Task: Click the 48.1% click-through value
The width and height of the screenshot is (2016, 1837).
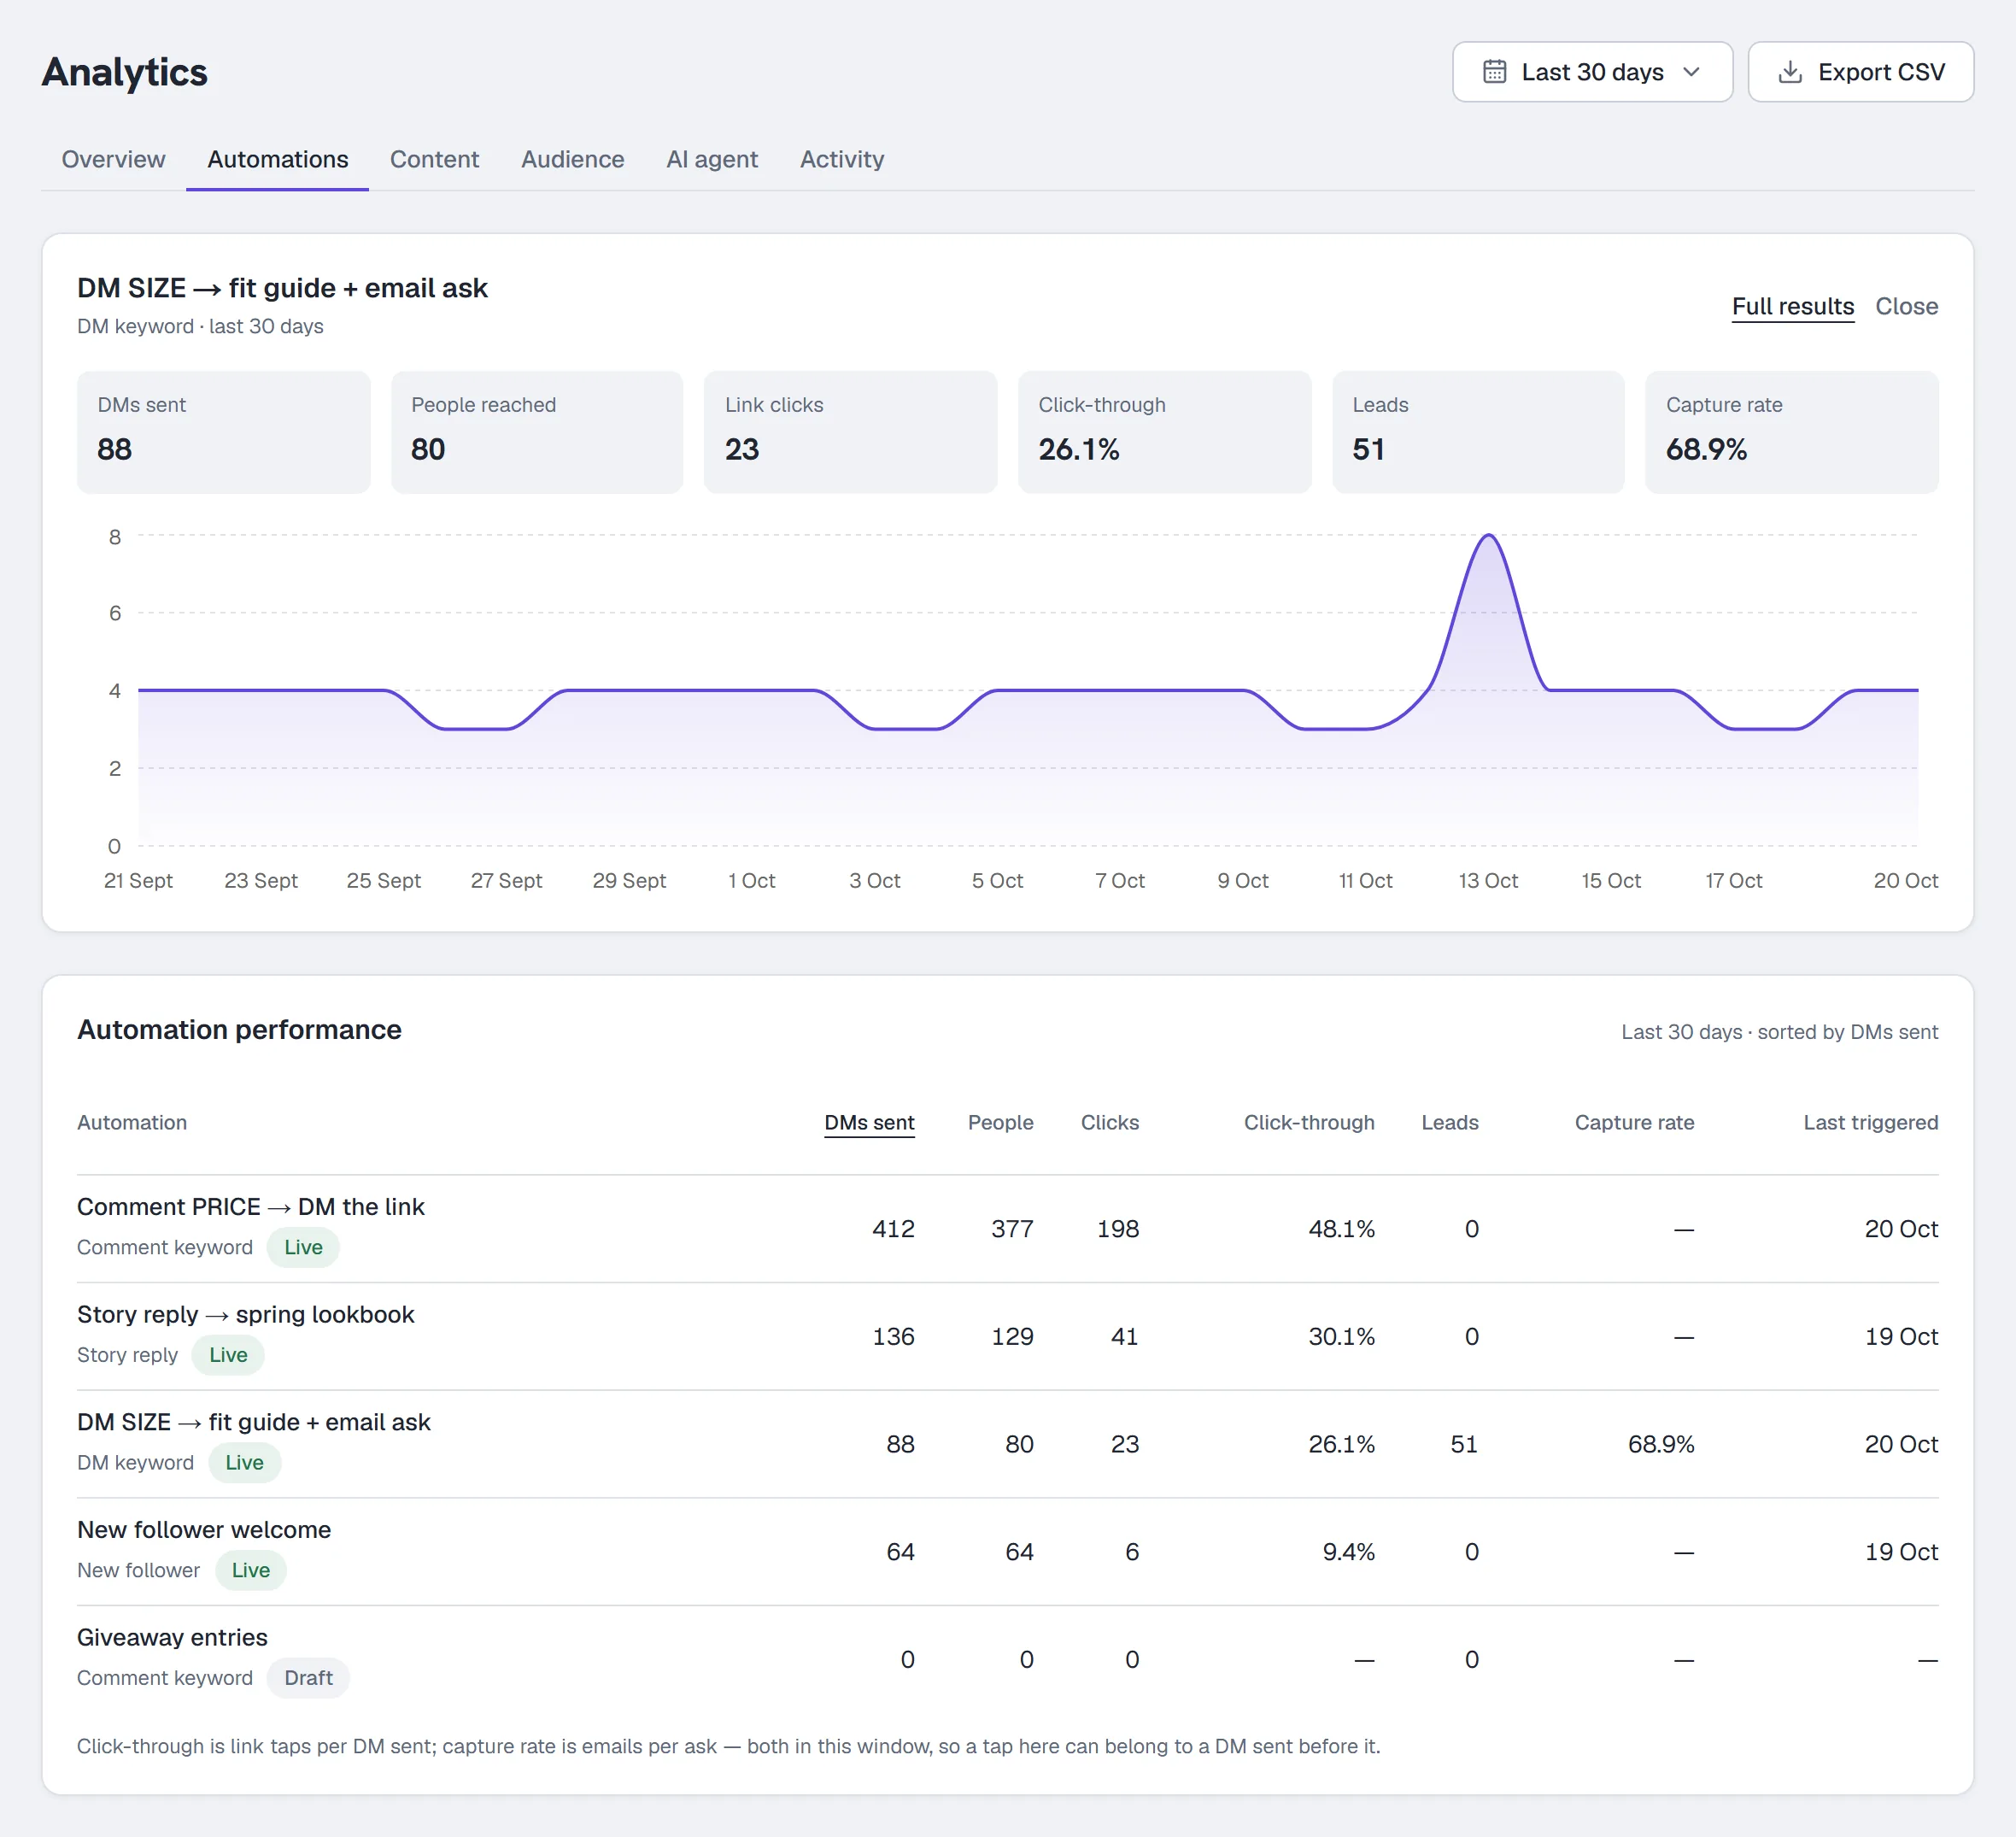Action: [x=1341, y=1228]
